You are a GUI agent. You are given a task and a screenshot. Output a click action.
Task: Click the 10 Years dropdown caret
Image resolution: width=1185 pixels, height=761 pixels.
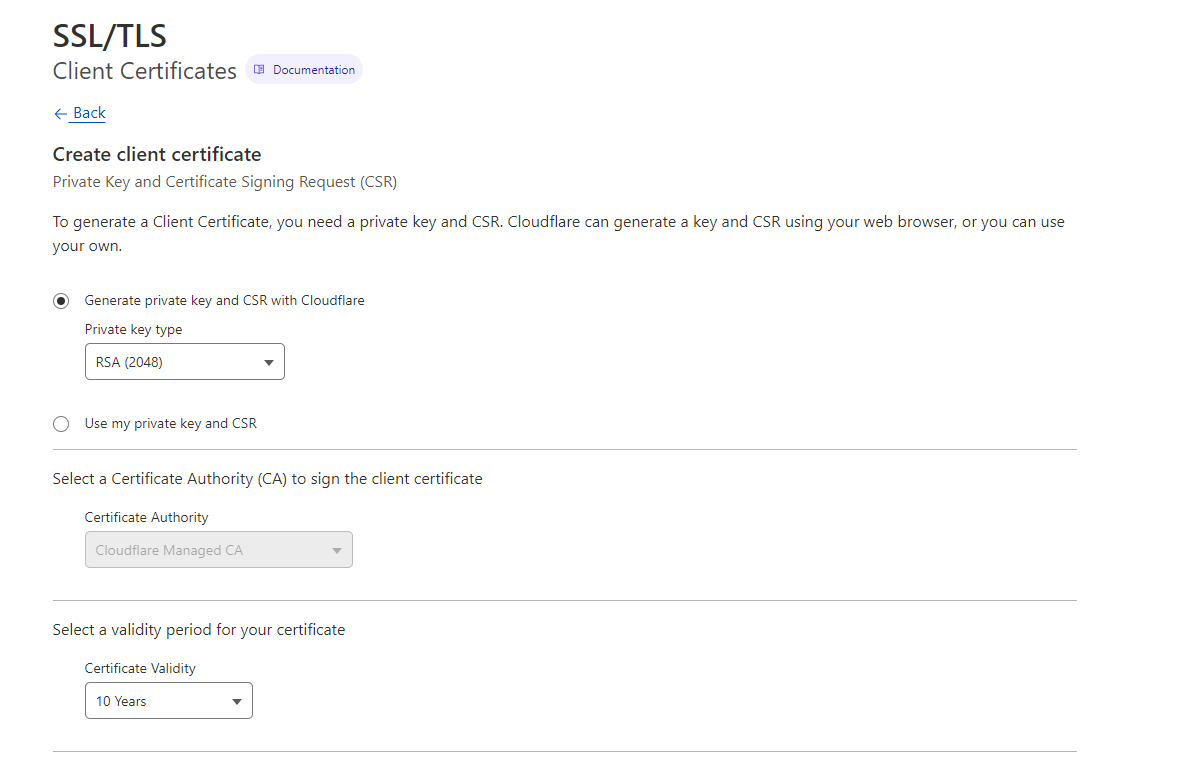[237, 702]
